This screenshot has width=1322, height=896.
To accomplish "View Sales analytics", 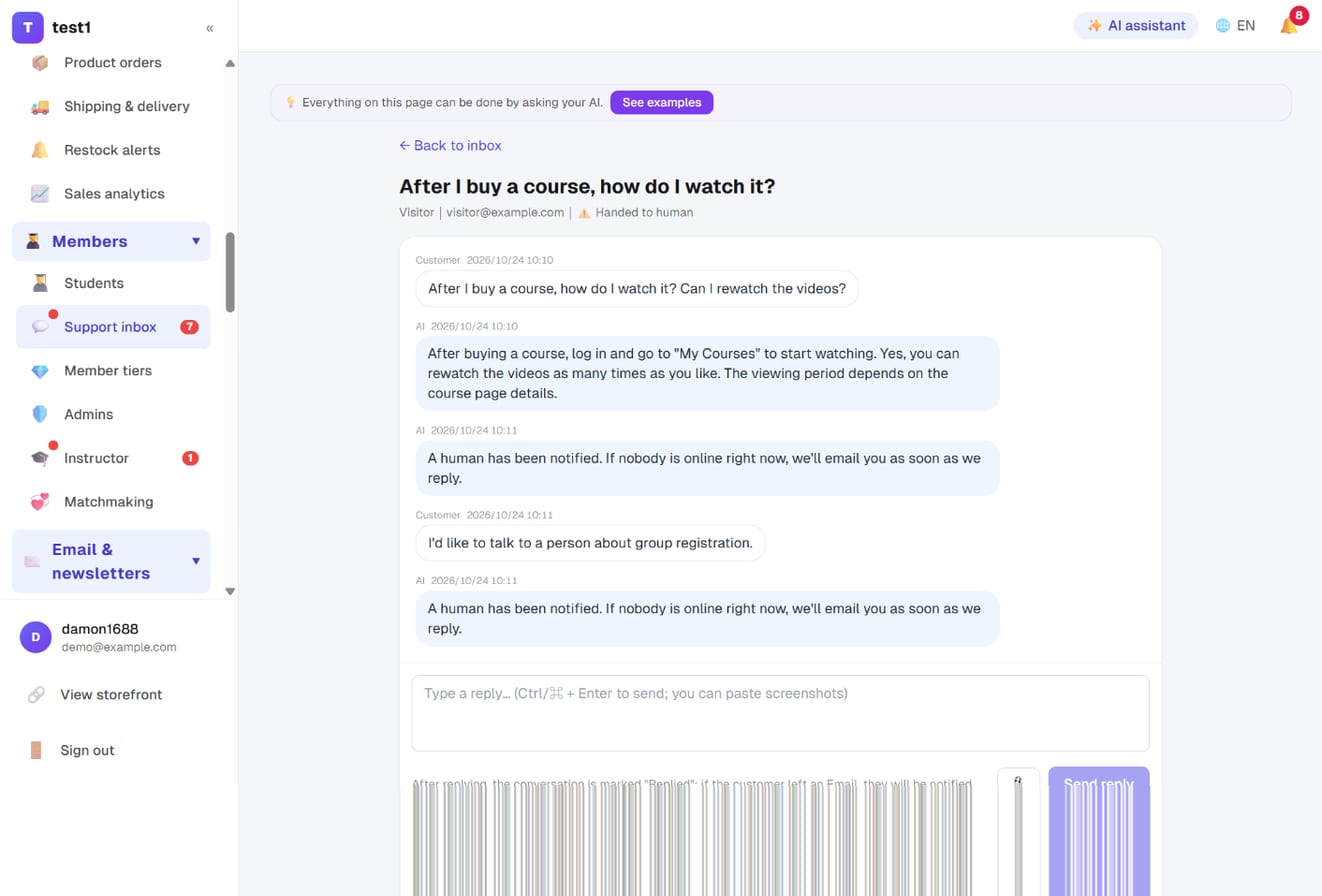I will (x=111, y=194).
